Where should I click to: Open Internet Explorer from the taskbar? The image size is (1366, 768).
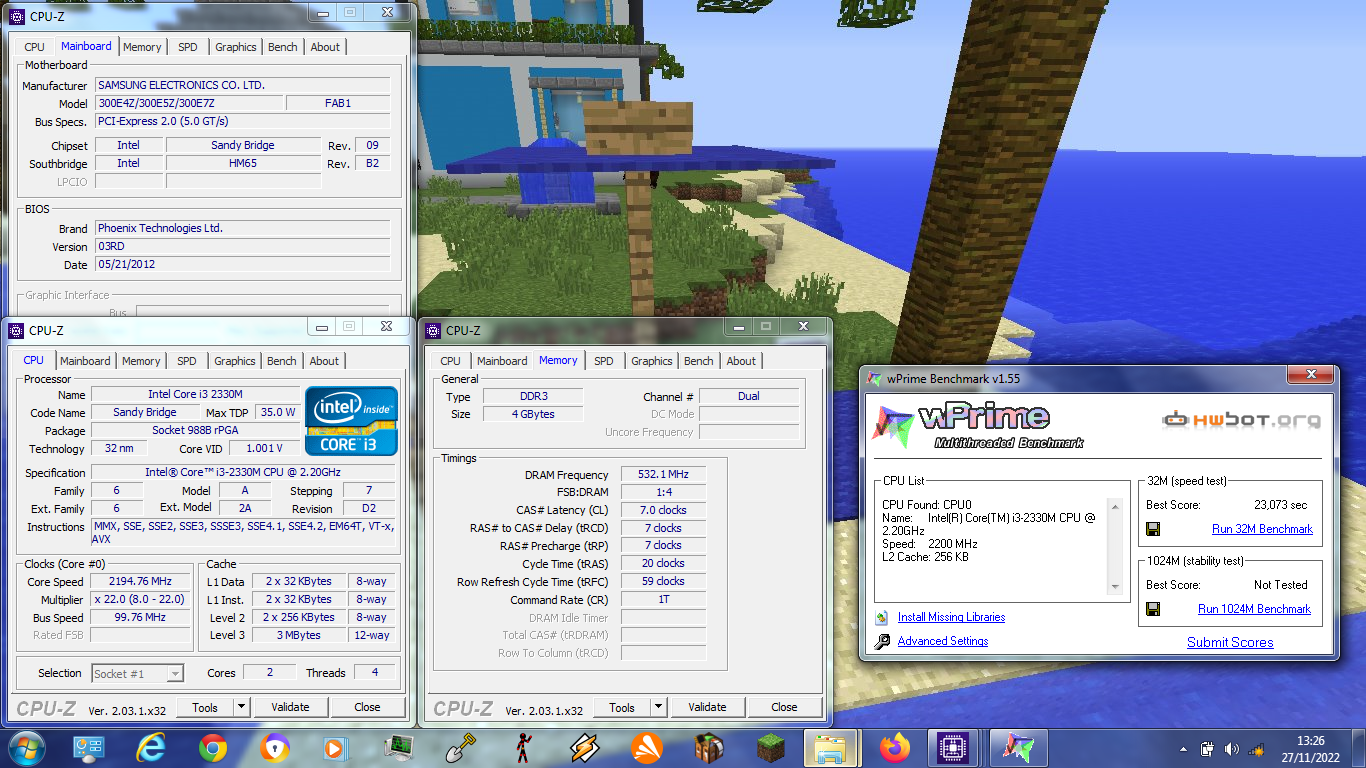coord(151,748)
